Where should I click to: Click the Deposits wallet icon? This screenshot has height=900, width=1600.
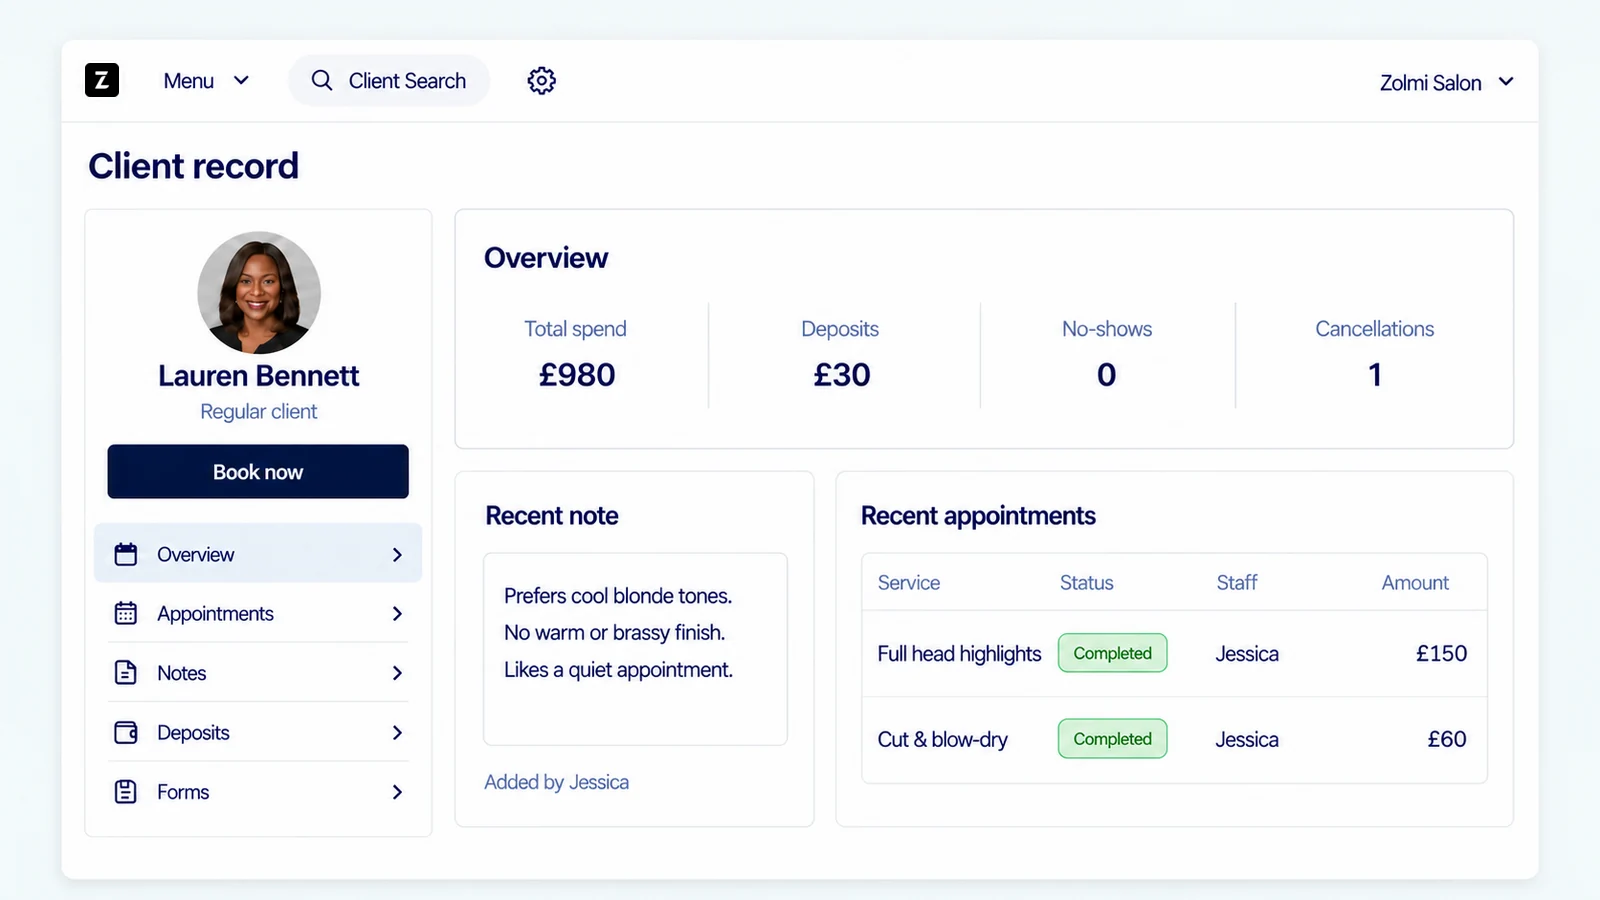pos(126,732)
